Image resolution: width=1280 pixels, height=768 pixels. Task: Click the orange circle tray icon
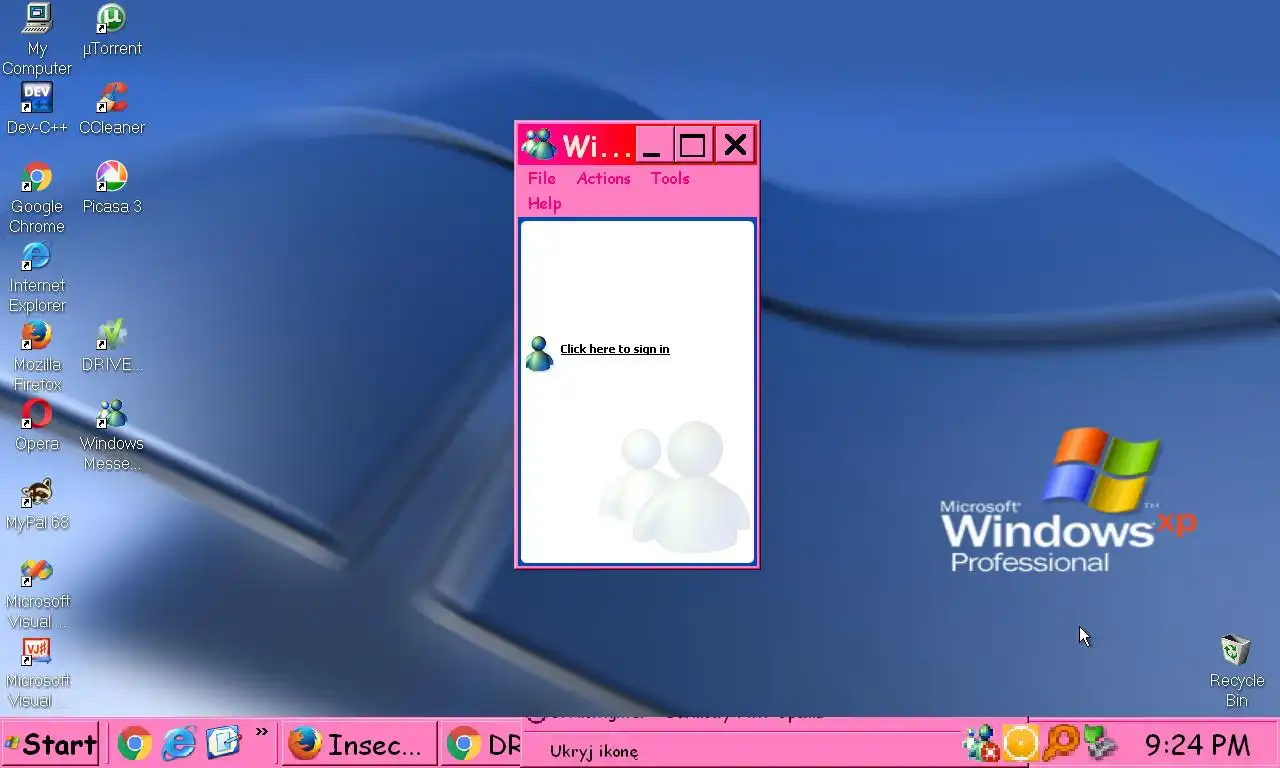pos(1021,743)
